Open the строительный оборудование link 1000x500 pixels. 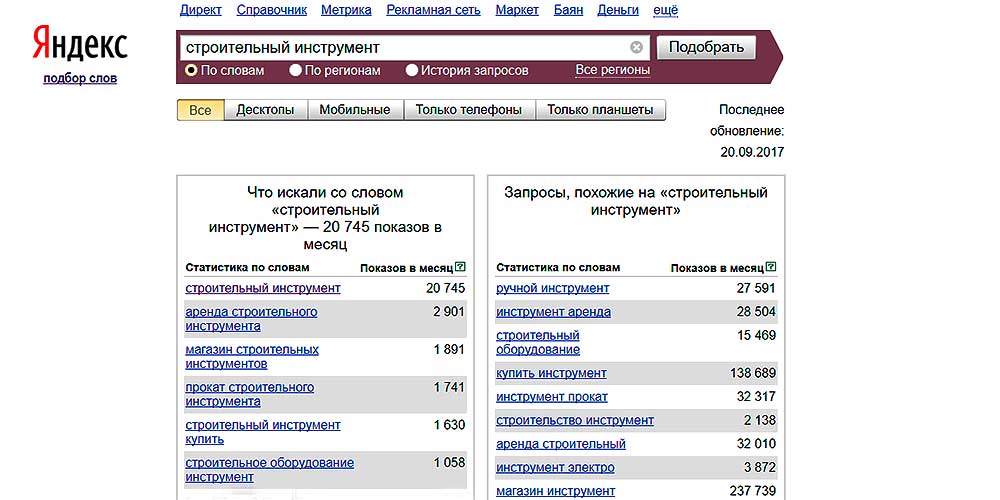click(x=538, y=342)
